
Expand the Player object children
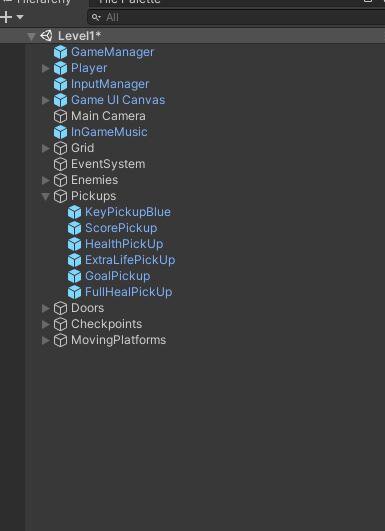[45, 68]
